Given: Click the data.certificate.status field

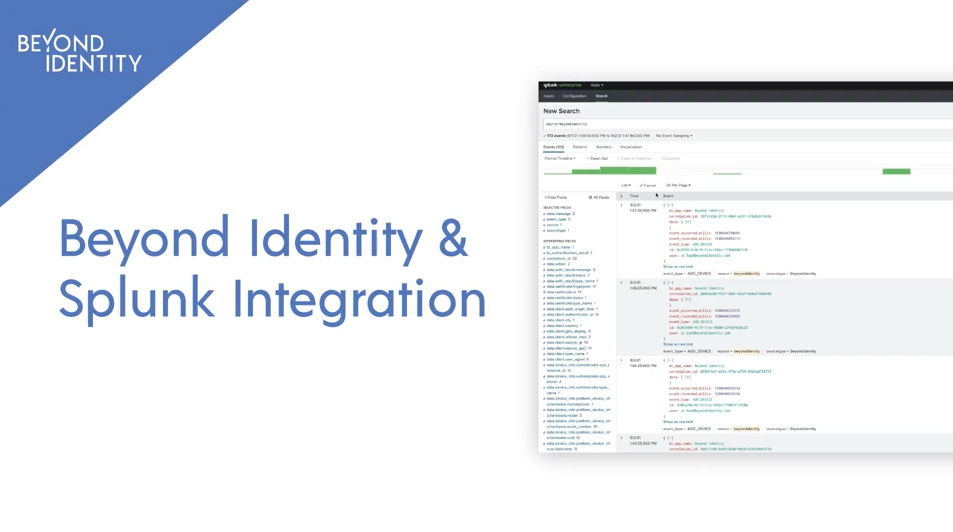Looking at the screenshot, I should pos(565,298).
